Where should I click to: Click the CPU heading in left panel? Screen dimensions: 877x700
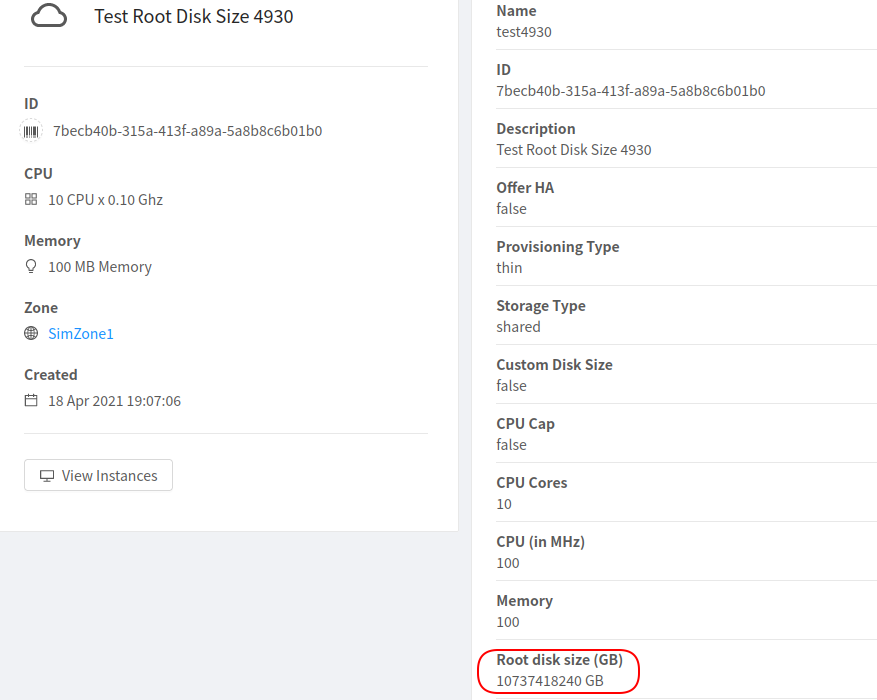(x=38, y=174)
